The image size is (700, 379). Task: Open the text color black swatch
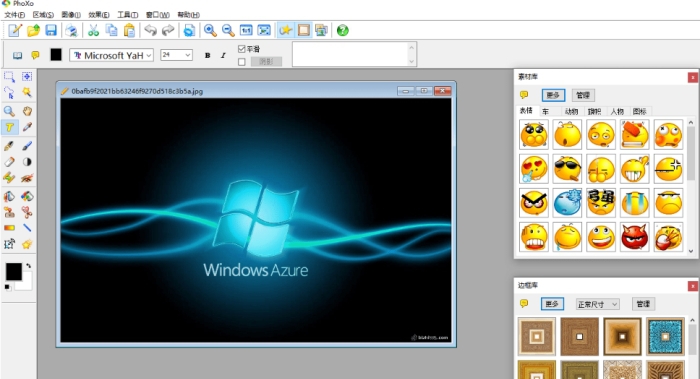pos(56,55)
